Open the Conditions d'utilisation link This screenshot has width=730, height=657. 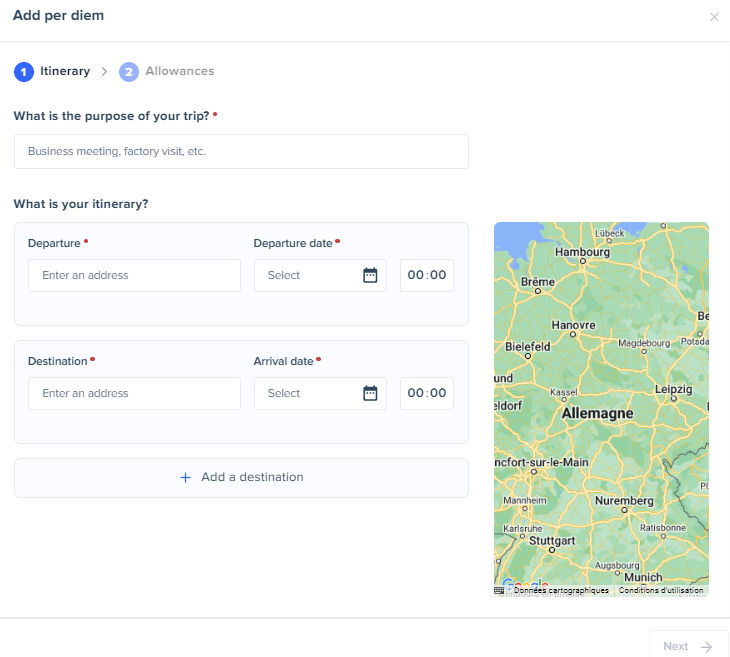pyautogui.click(x=661, y=591)
